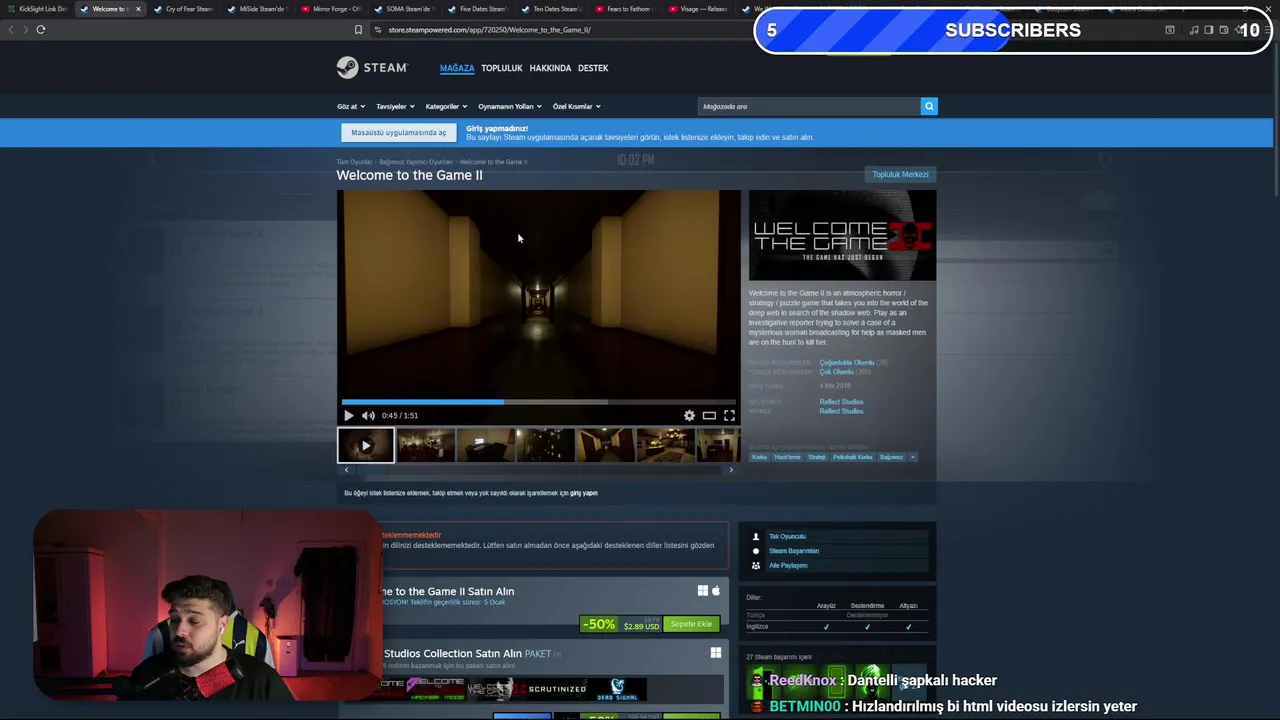Select the Psikolojik Korku tag
The image size is (1280, 720).
[853, 457]
